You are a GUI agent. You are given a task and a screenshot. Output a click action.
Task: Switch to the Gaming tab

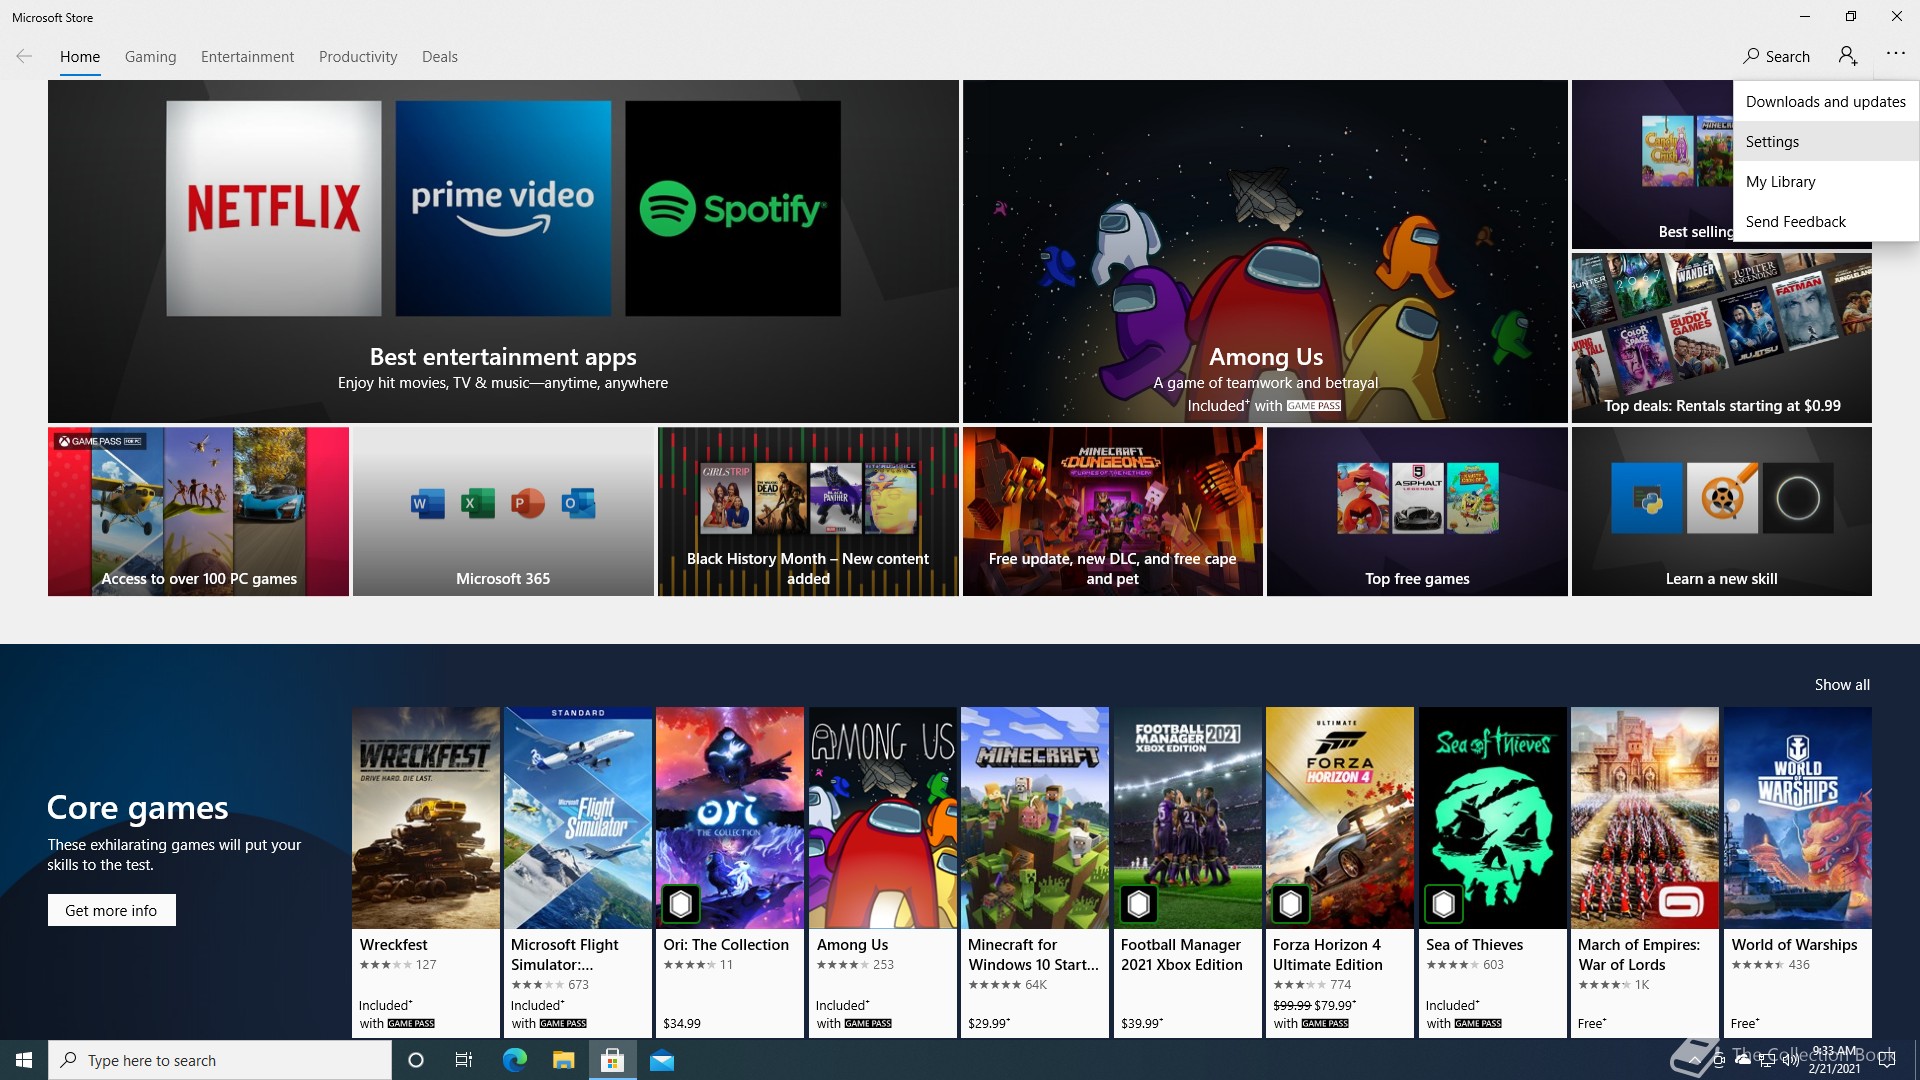150,57
